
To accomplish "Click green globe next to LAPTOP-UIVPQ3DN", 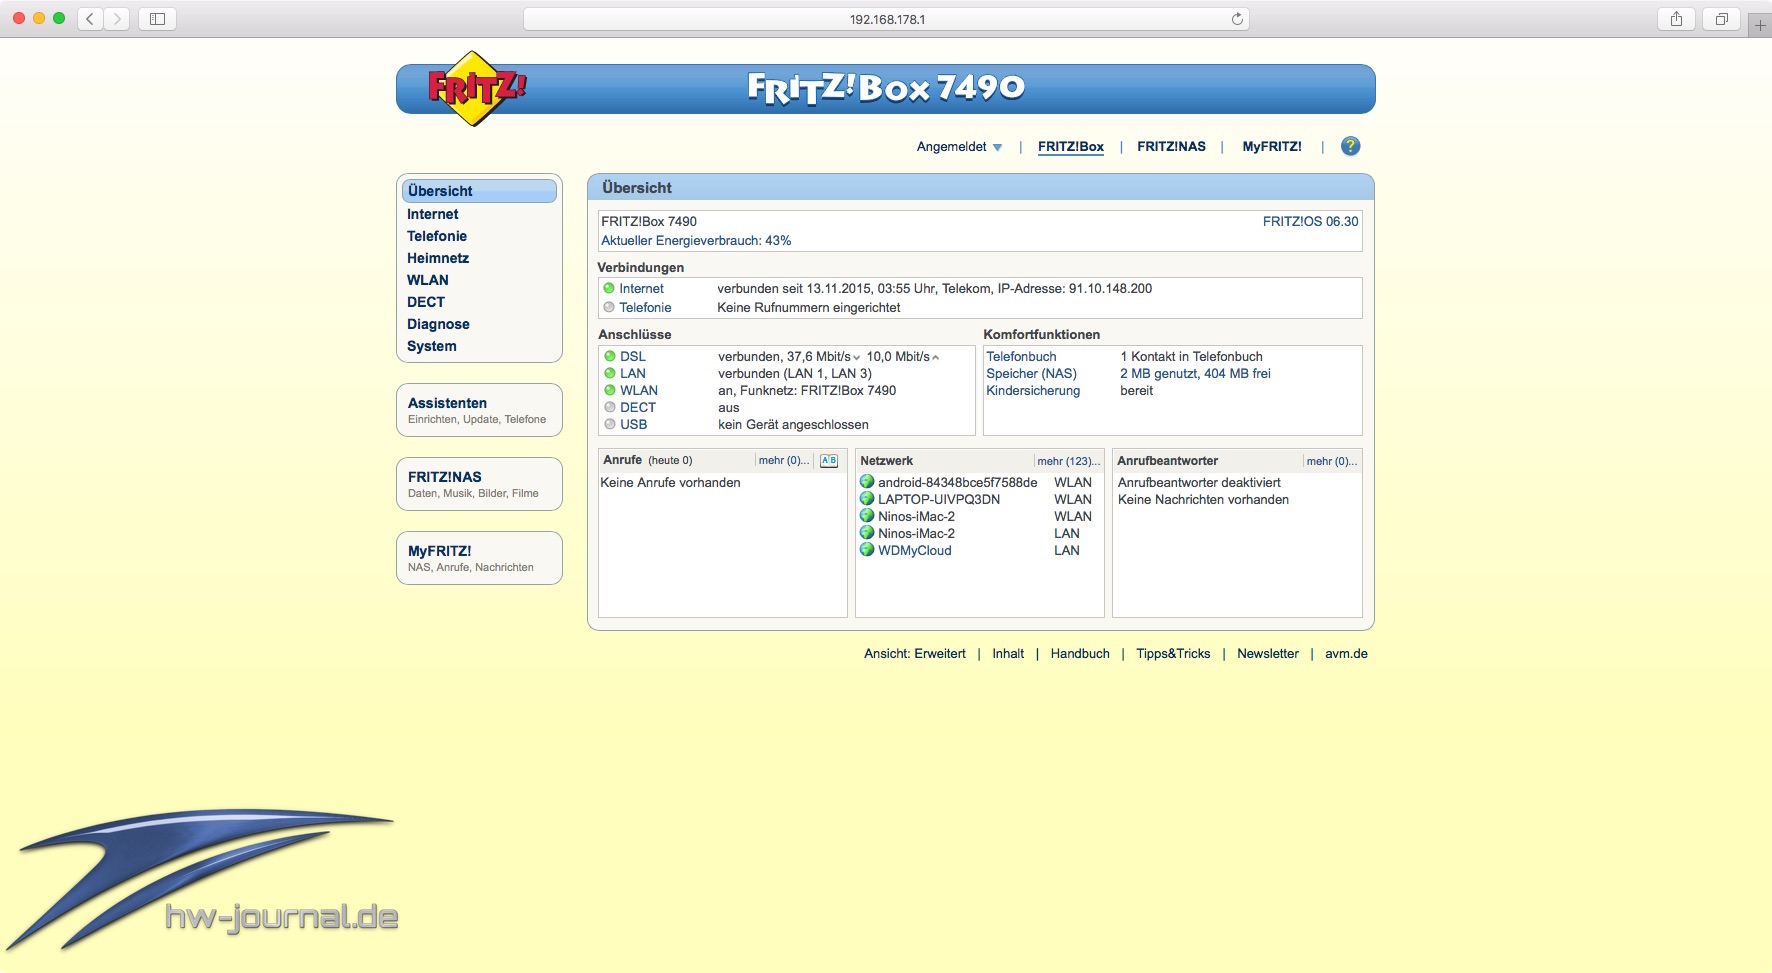I will 867,499.
